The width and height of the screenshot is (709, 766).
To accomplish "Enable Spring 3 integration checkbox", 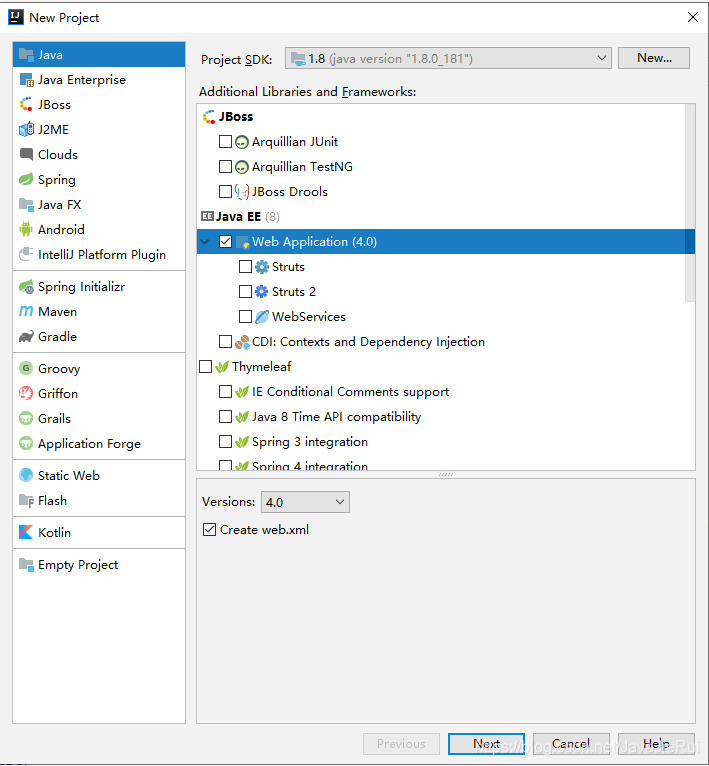I will pos(225,442).
